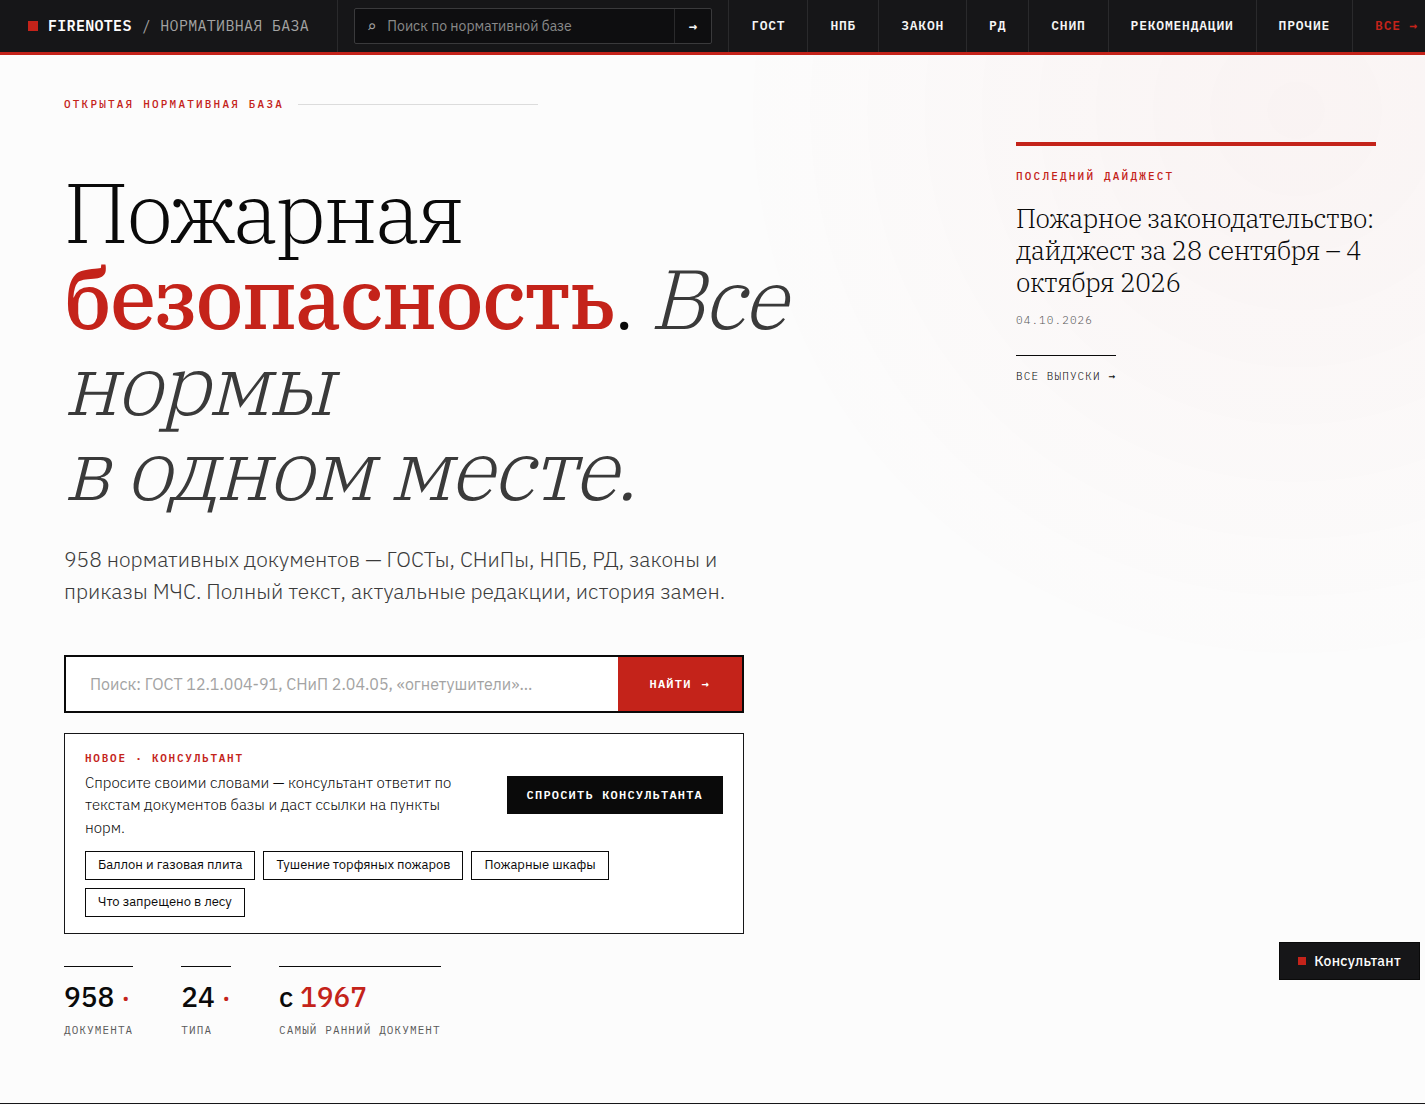Submit header search with arrow button
The image size is (1425, 1105).
click(693, 26)
